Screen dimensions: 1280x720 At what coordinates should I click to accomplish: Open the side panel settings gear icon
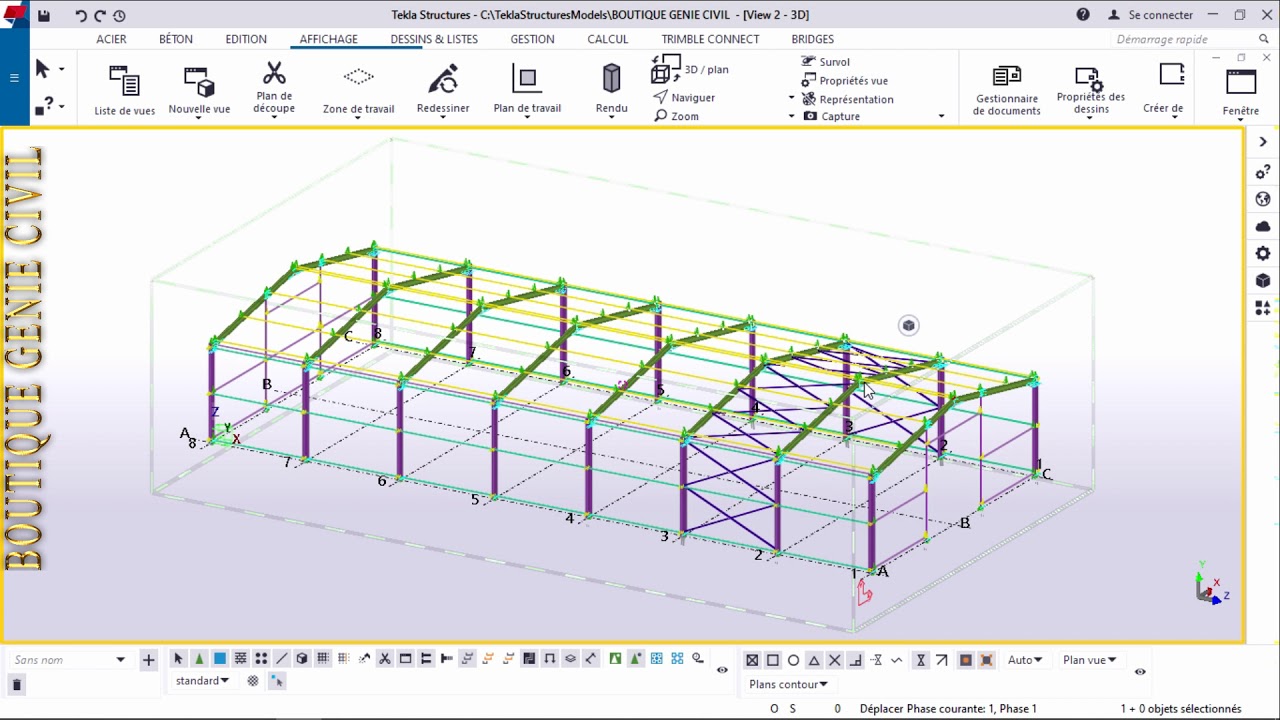click(1263, 254)
